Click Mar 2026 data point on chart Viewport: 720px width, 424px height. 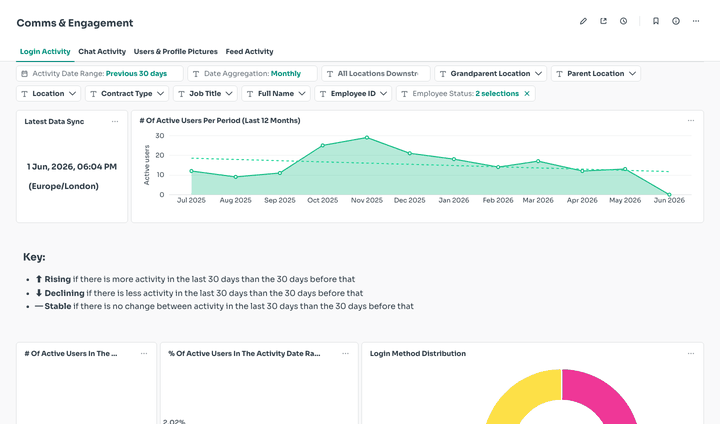(538, 161)
